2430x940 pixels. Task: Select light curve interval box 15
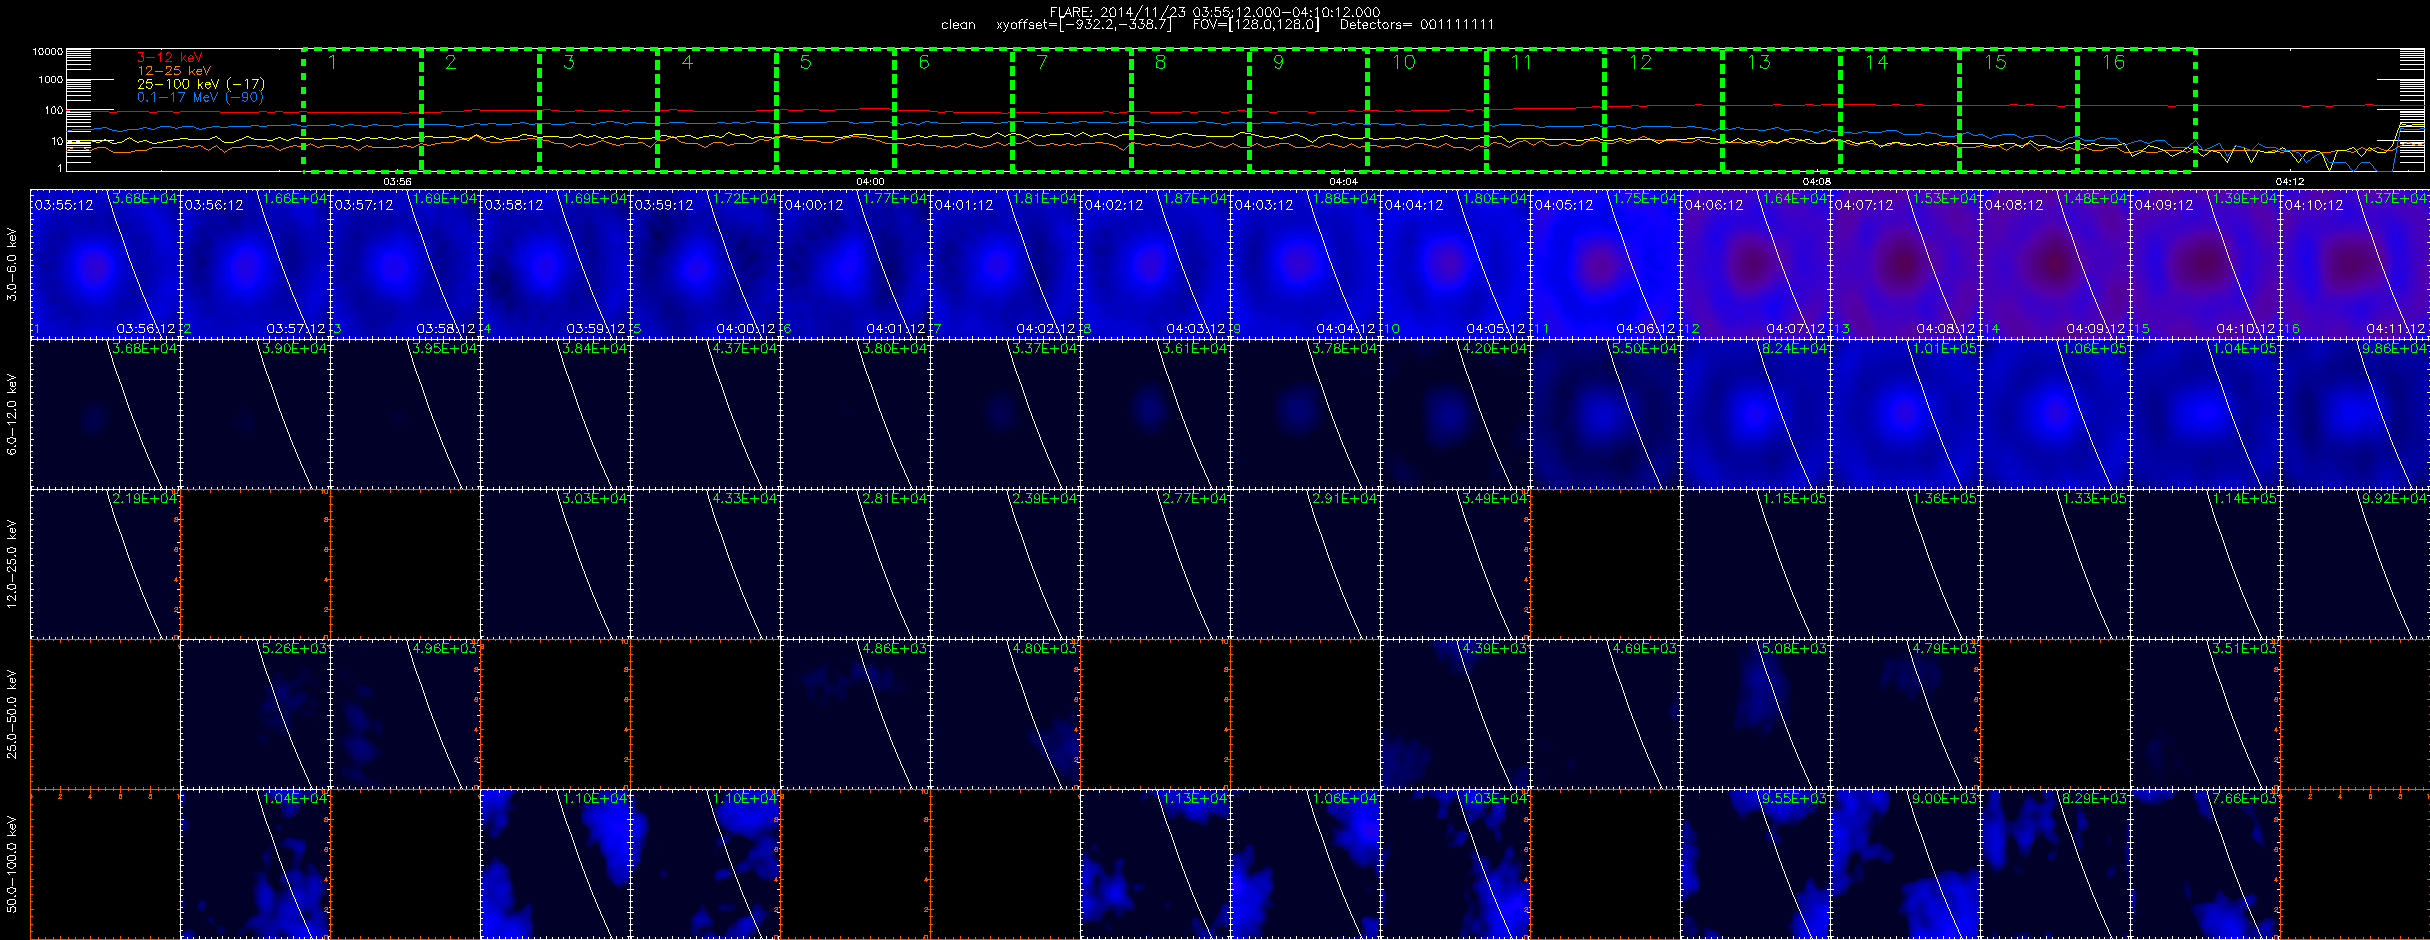pos(2019,109)
